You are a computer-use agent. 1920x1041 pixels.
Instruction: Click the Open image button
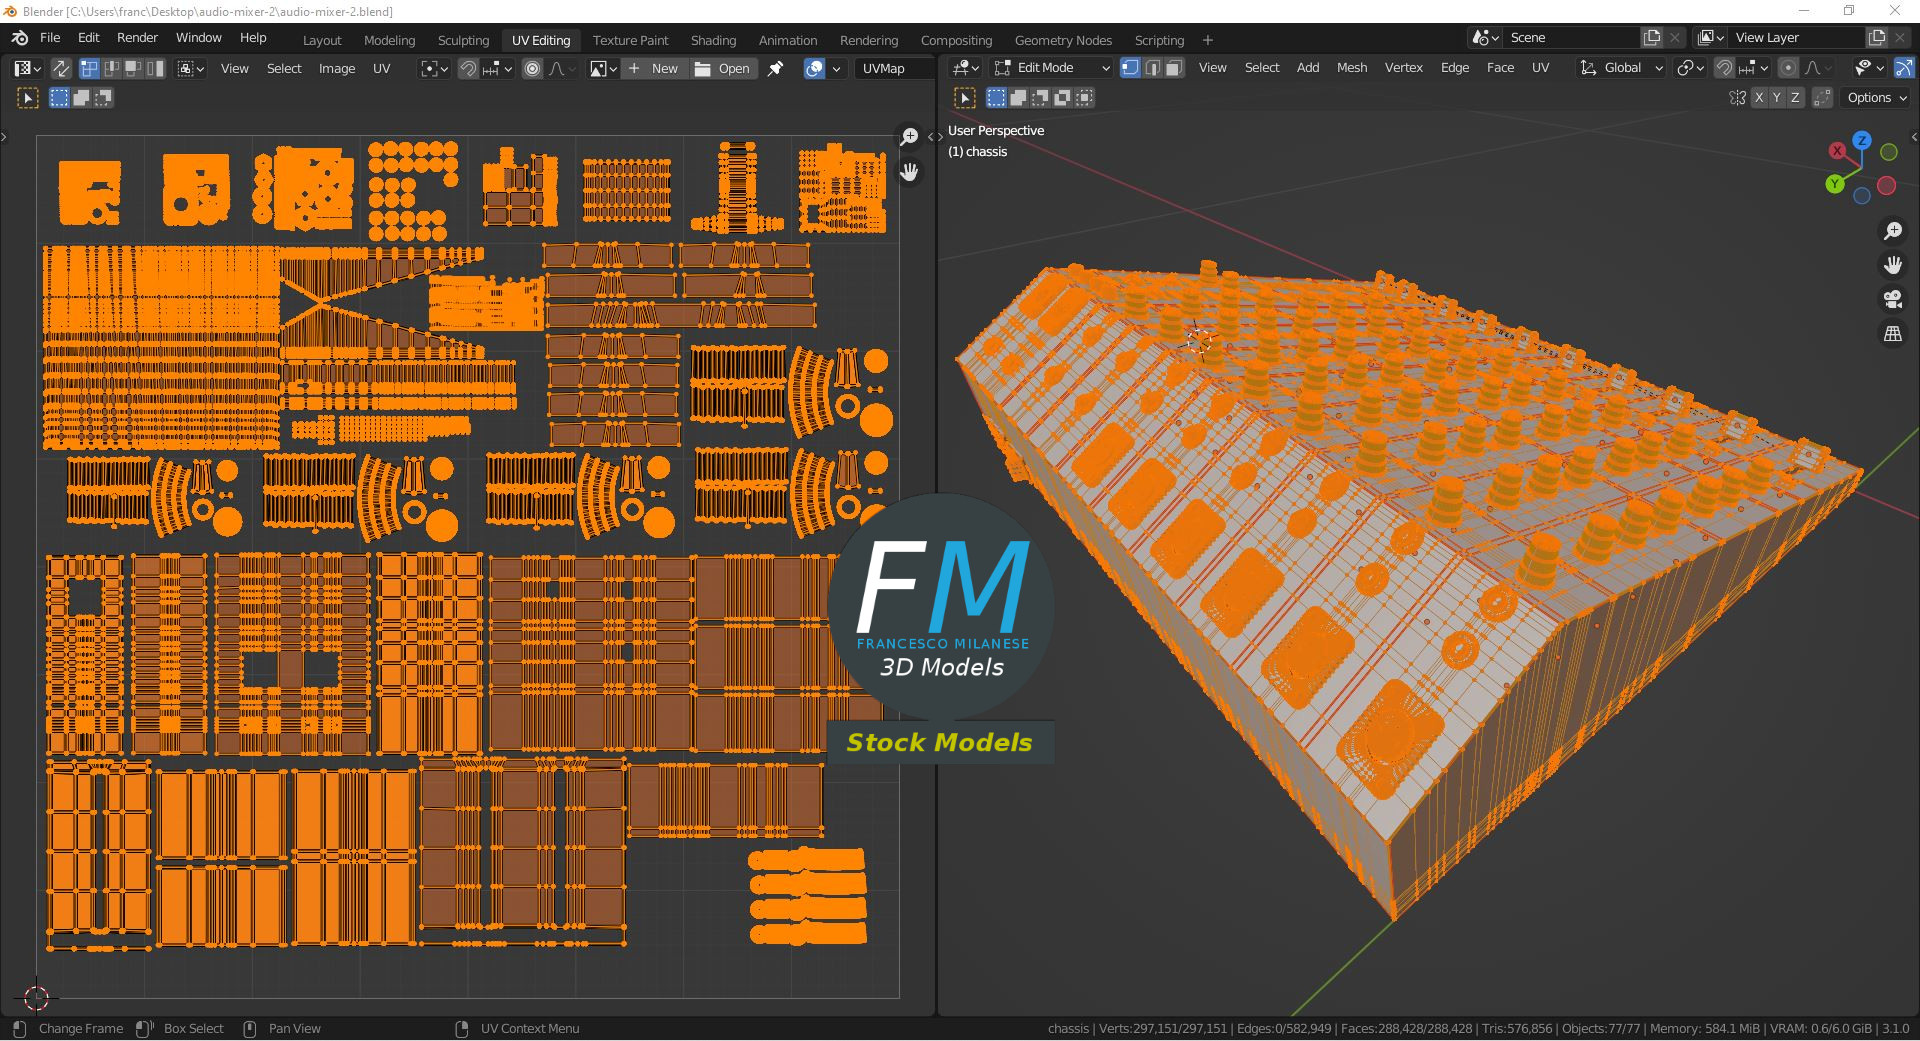(x=723, y=68)
